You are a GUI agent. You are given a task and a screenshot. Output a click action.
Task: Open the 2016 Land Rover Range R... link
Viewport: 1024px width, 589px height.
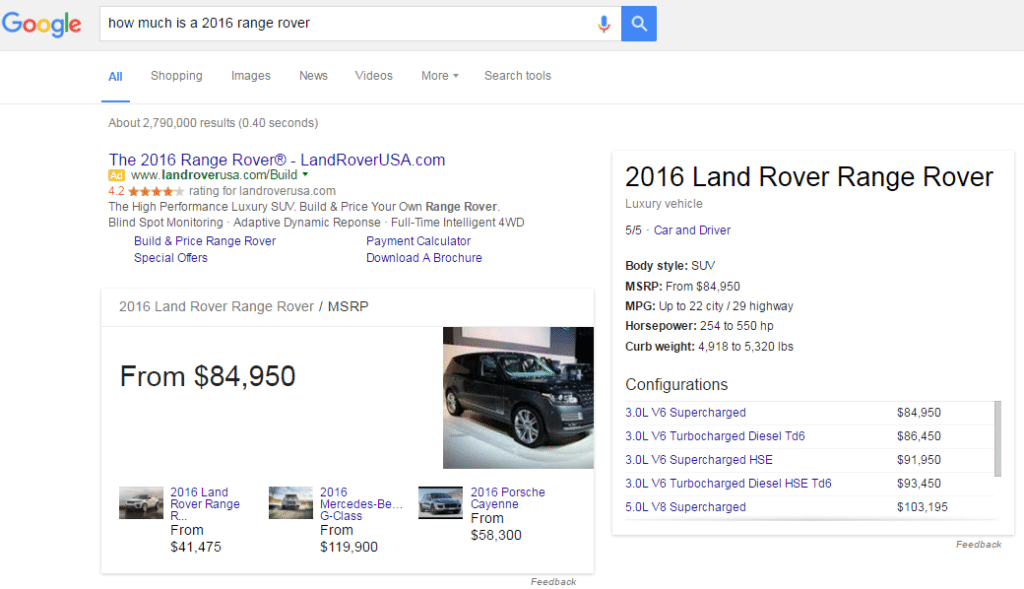[205, 504]
